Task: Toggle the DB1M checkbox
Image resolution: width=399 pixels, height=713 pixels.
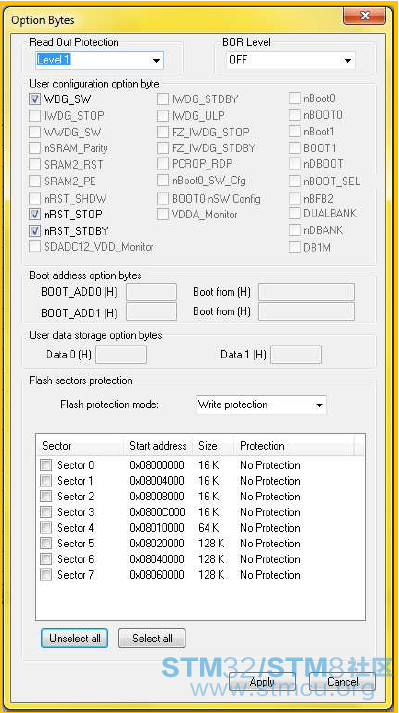Action: (294, 247)
